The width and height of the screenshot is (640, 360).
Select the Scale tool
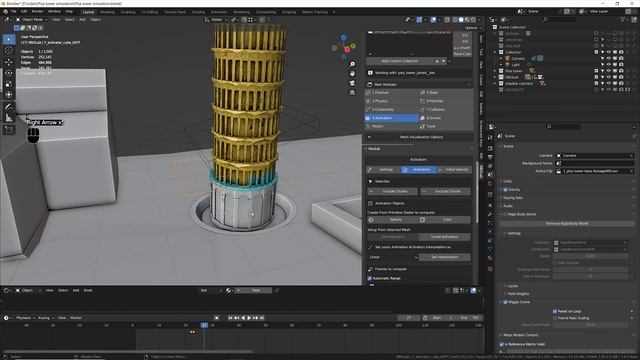point(9,84)
